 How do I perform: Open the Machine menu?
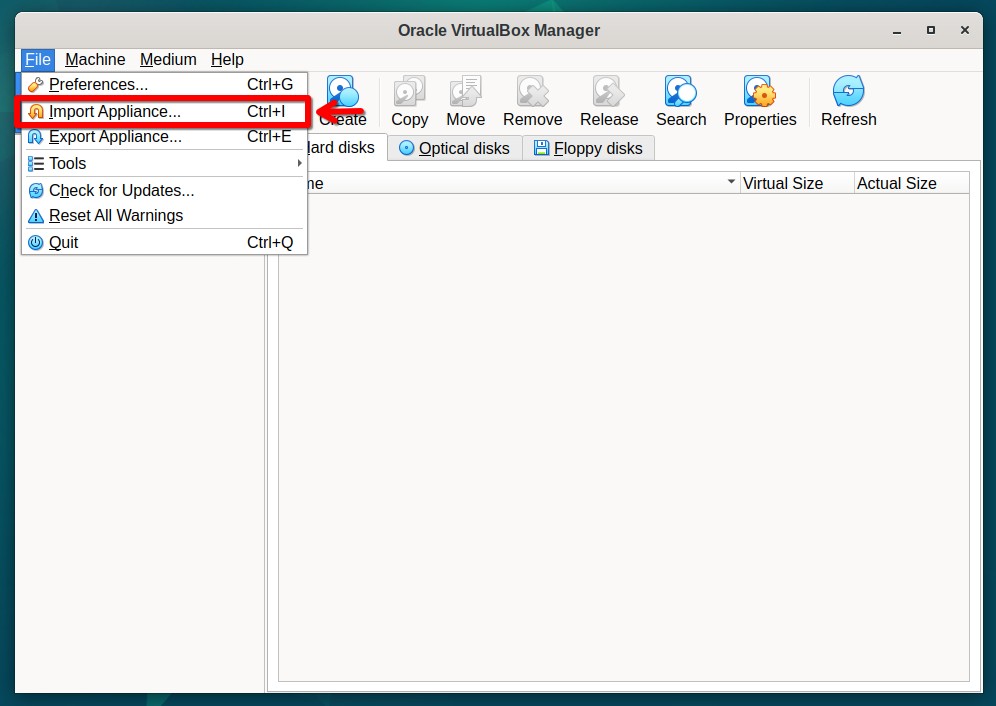(95, 60)
